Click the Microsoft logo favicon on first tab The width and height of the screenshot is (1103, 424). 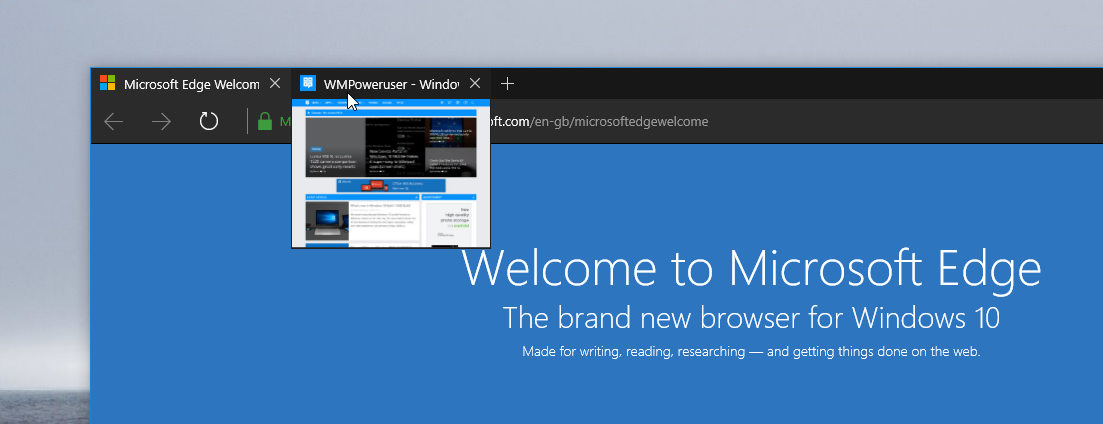pos(108,83)
